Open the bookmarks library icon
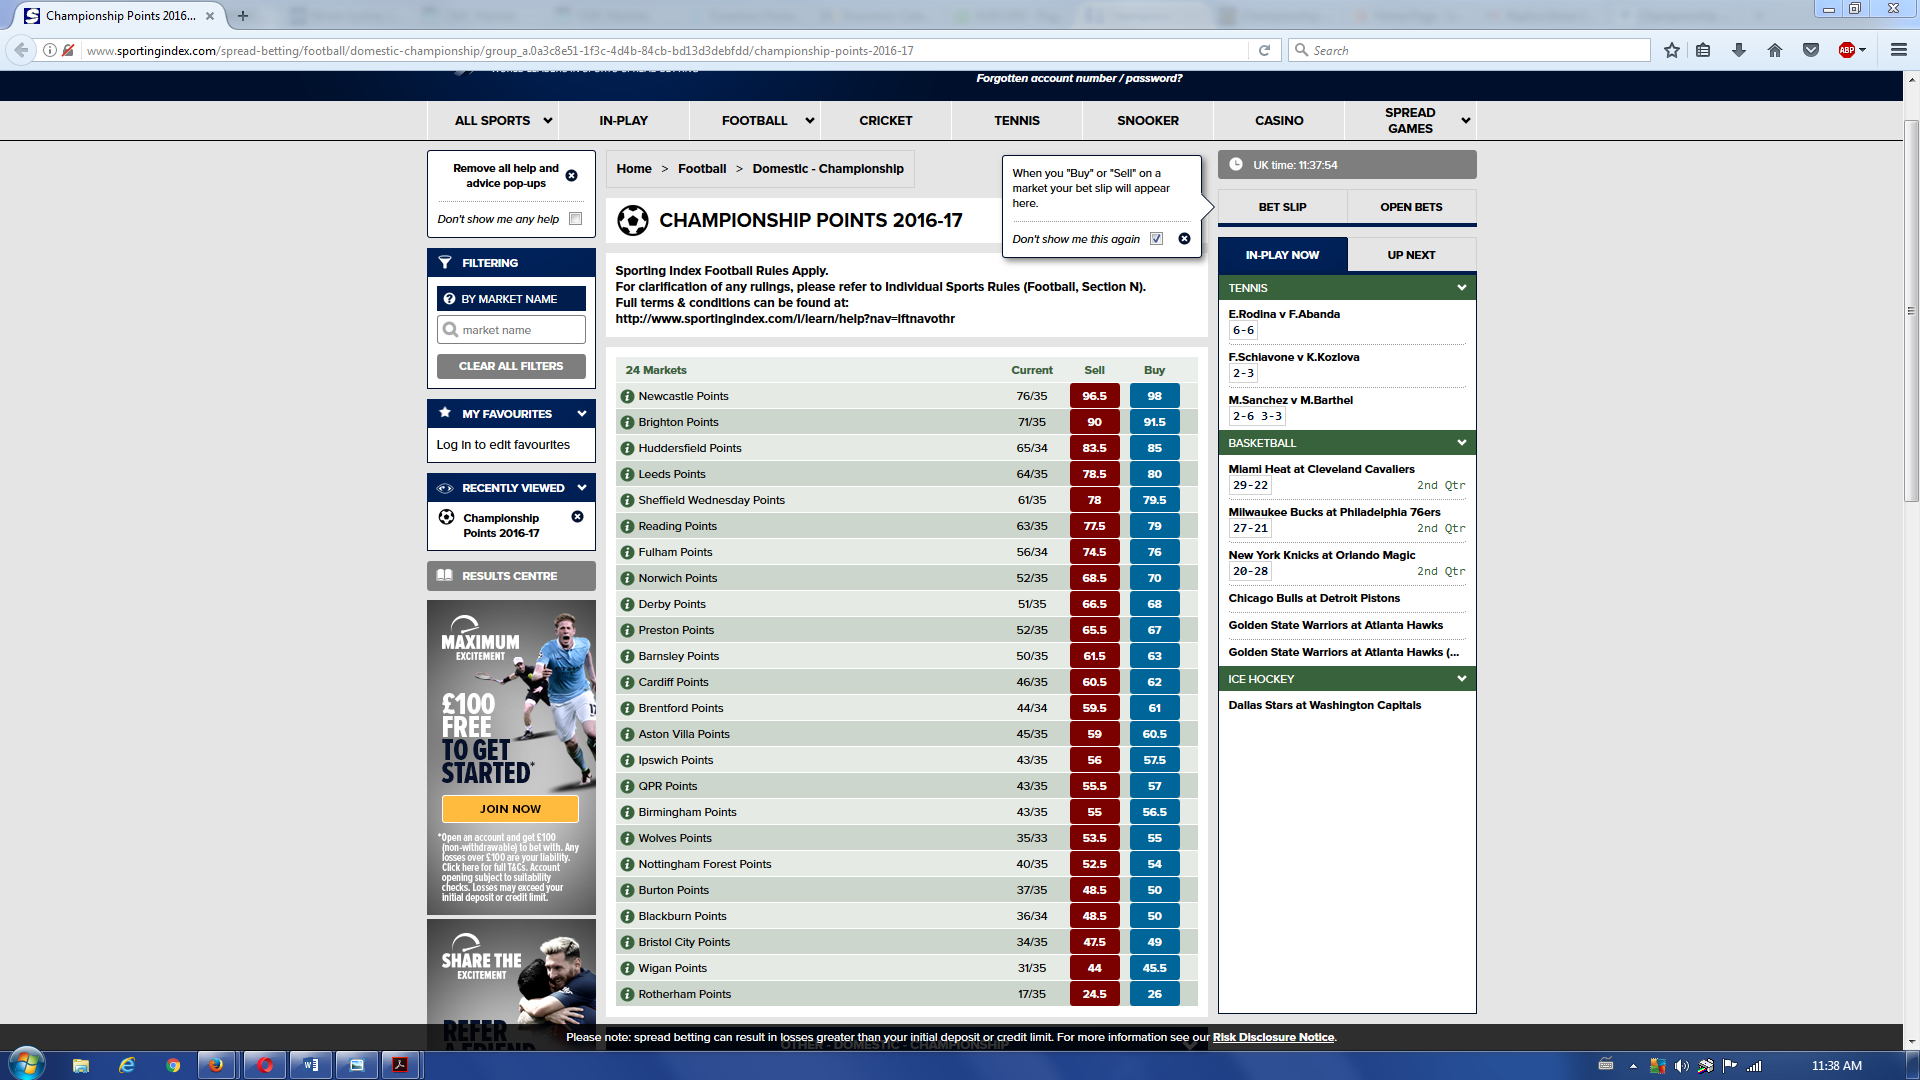Screen dimensions: 1920x1080 point(1703,50)
